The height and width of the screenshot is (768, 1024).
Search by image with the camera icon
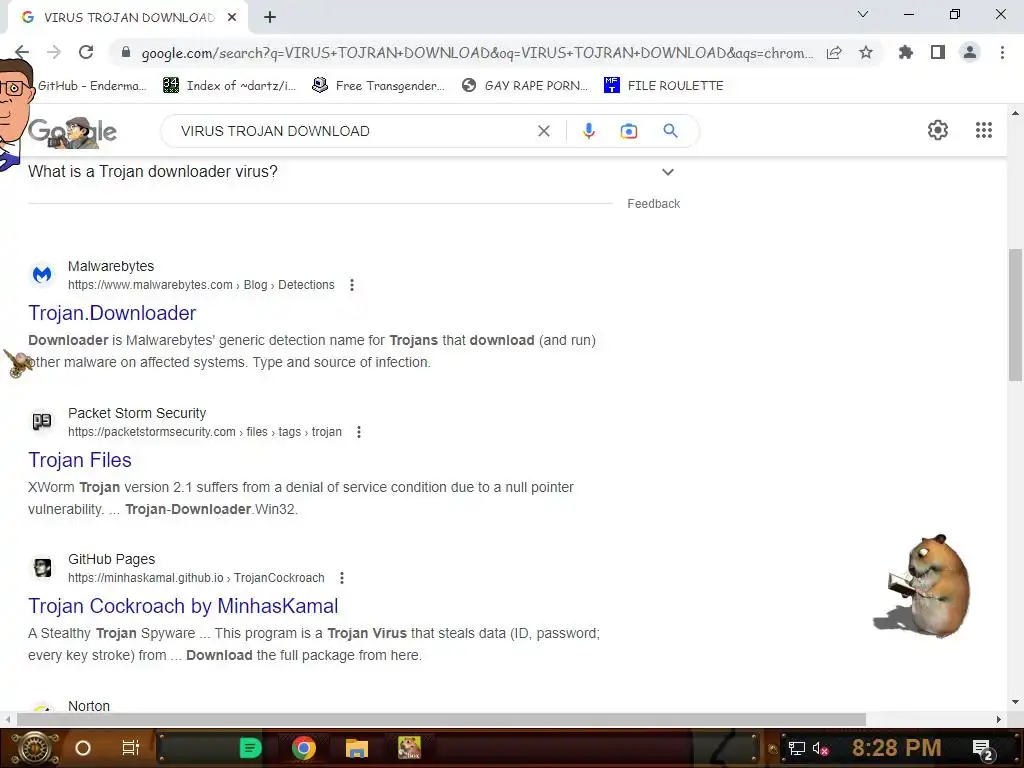click(628, 131)
